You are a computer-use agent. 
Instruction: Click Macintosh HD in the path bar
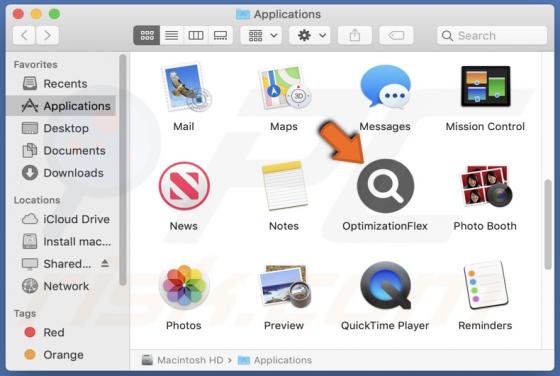[x=182, y=360]
